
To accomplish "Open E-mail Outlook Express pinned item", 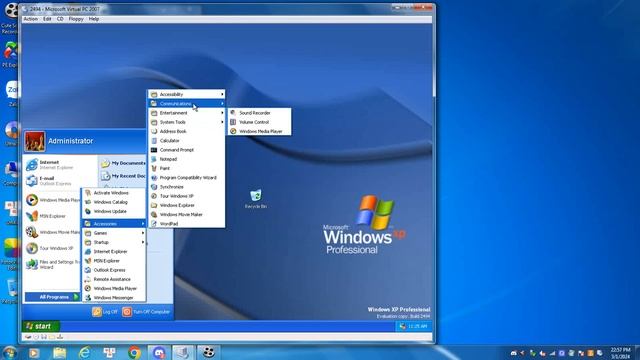I will click(x=49, y=181).
